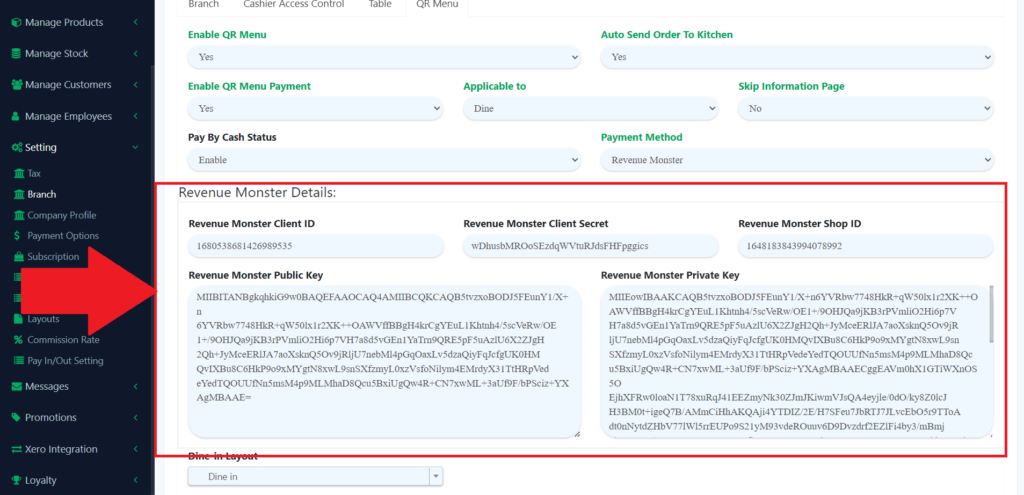Open the Skip Information Page dropdown

coord(865,109)
